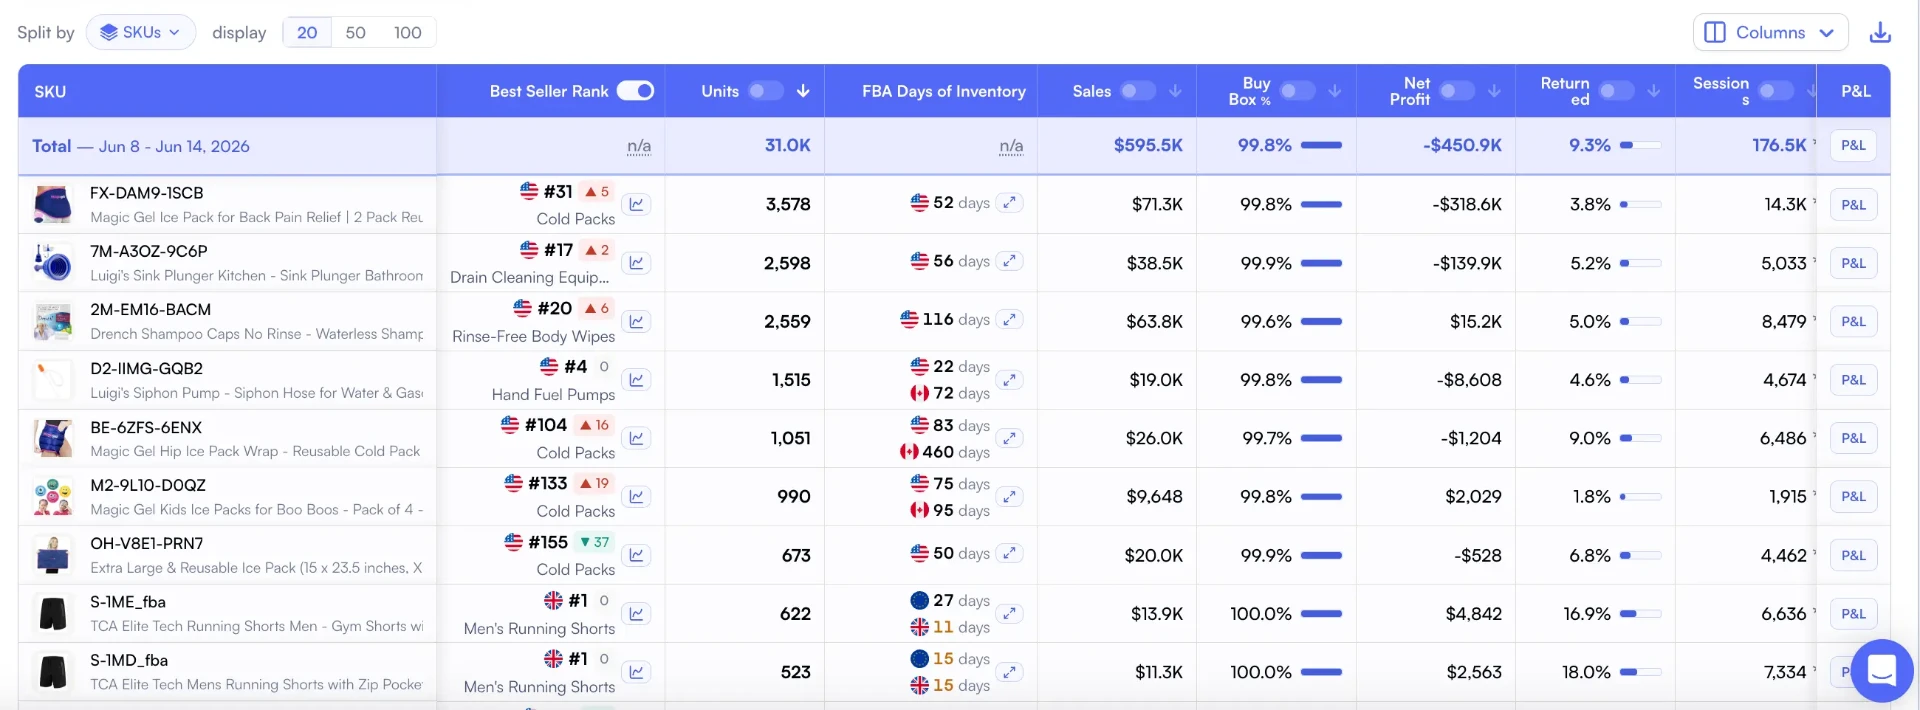Viewport: 1920px width, 710px height.
Task: Open the chat support bubble
Action: (1881, 670)
